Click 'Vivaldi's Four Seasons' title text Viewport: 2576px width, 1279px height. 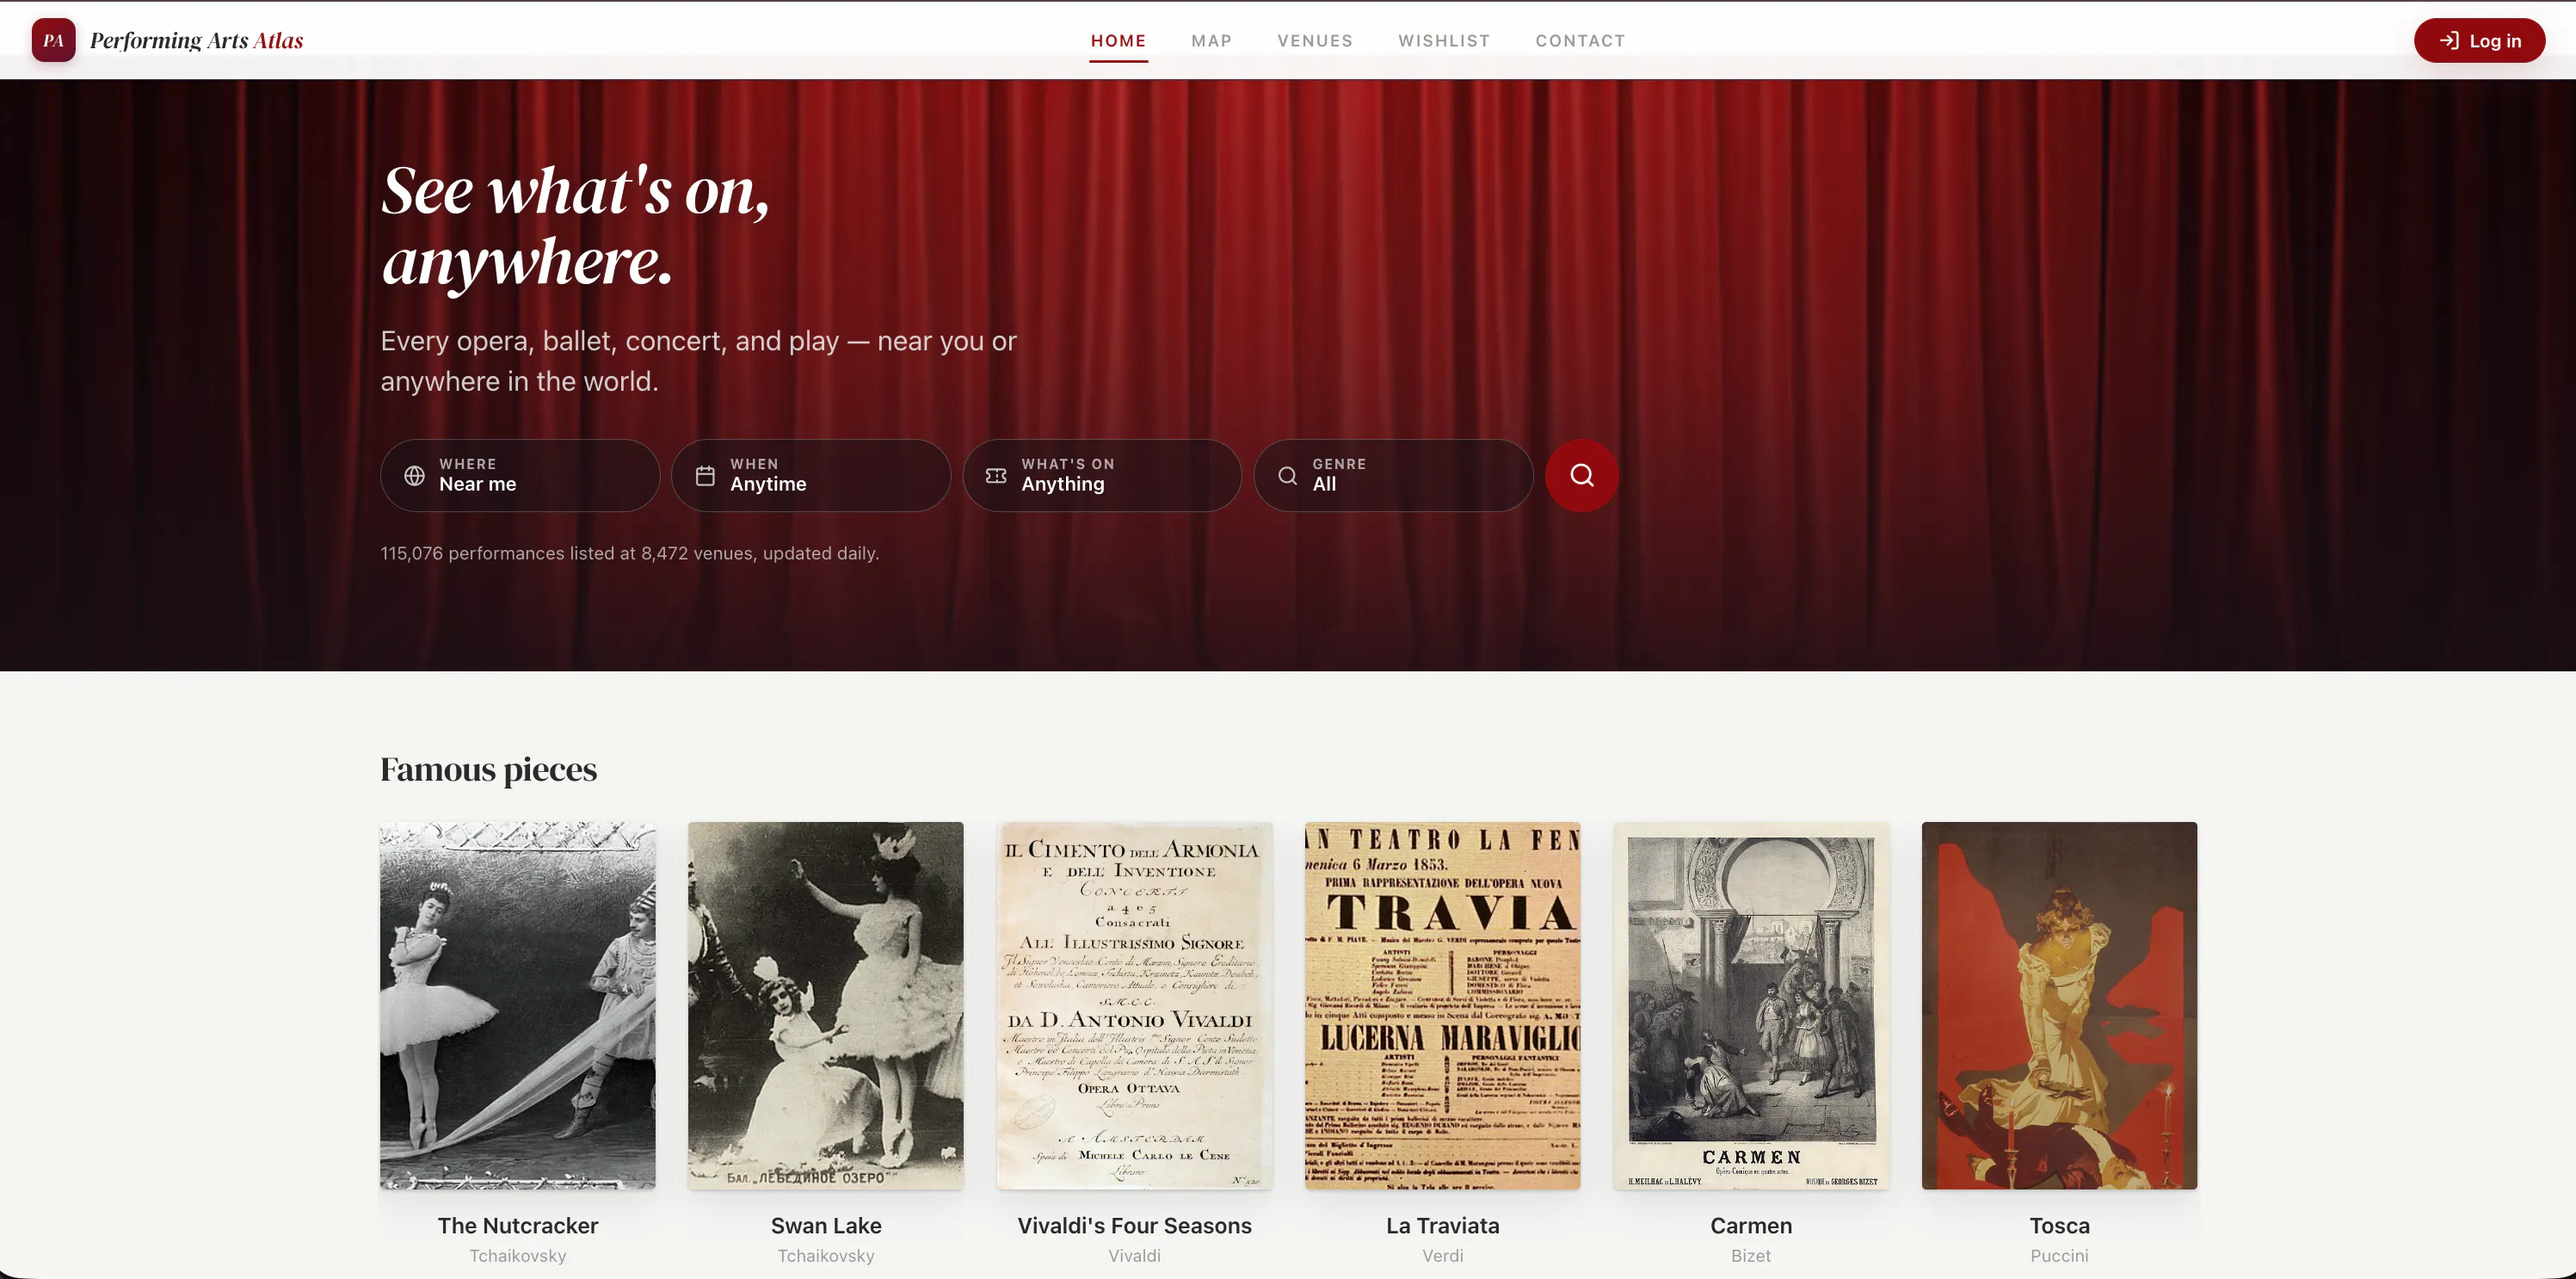pyautogui.click(x=1134, y=1225)
